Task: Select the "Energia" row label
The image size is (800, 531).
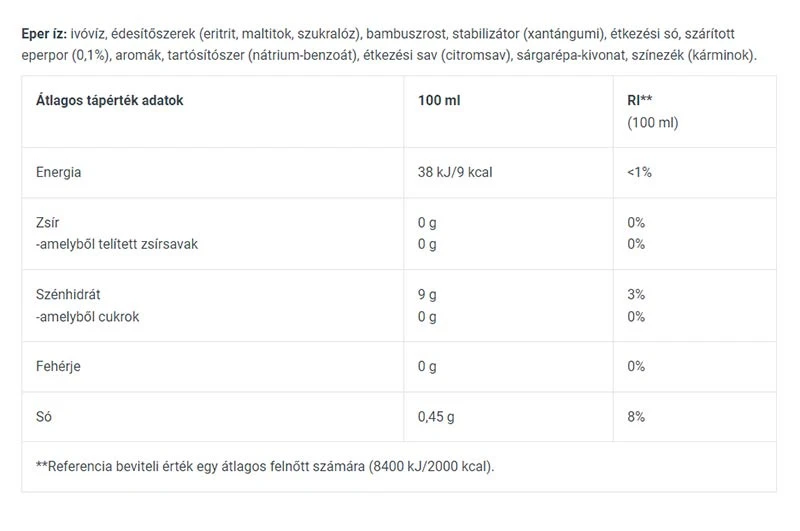Action: [x=58, y=172]
